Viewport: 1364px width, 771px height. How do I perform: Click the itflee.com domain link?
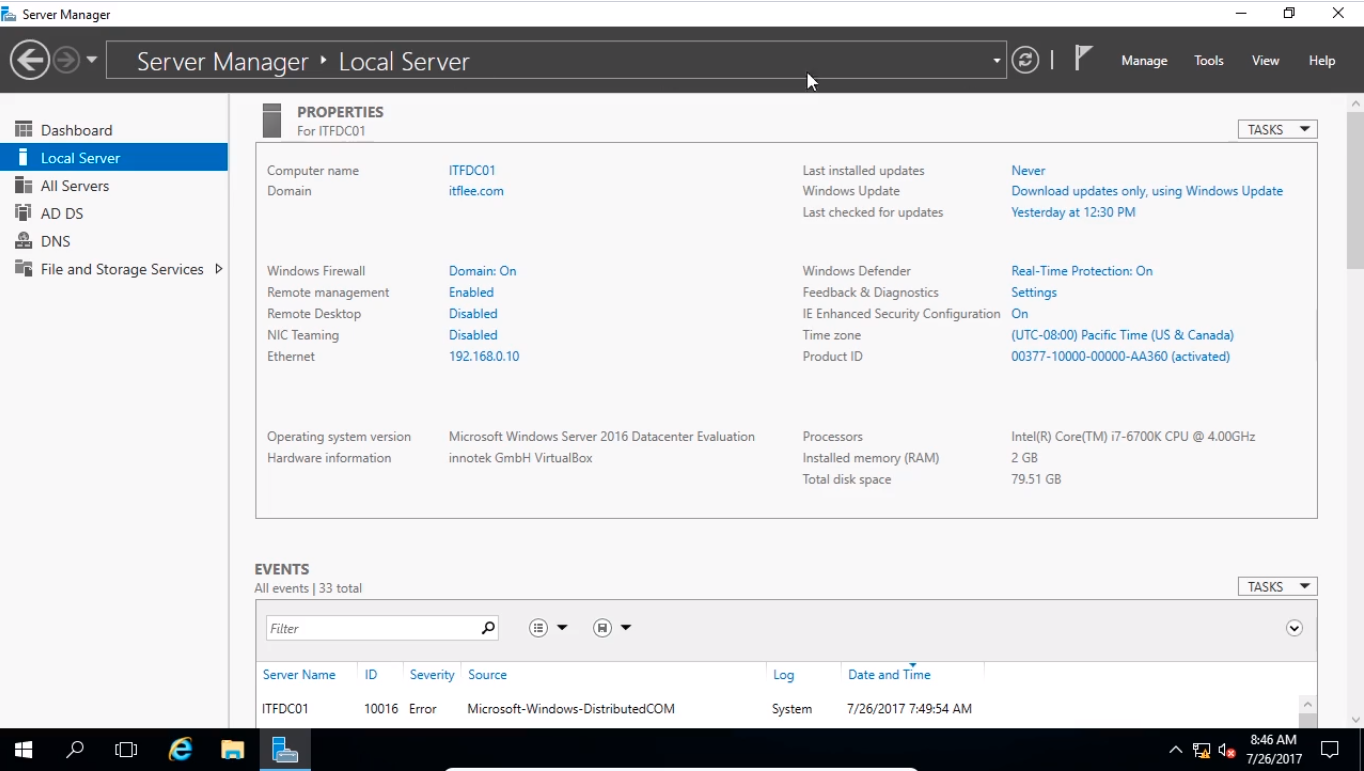click(476, 191)
